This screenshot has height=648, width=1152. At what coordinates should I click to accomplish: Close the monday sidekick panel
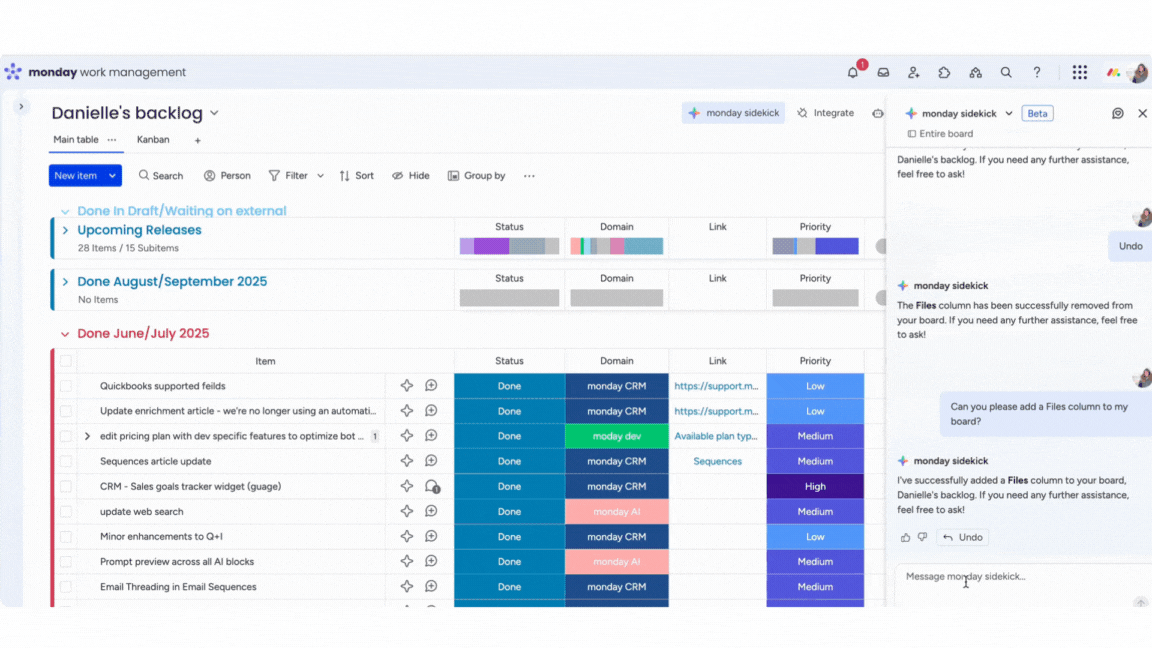pos(1142,114)
